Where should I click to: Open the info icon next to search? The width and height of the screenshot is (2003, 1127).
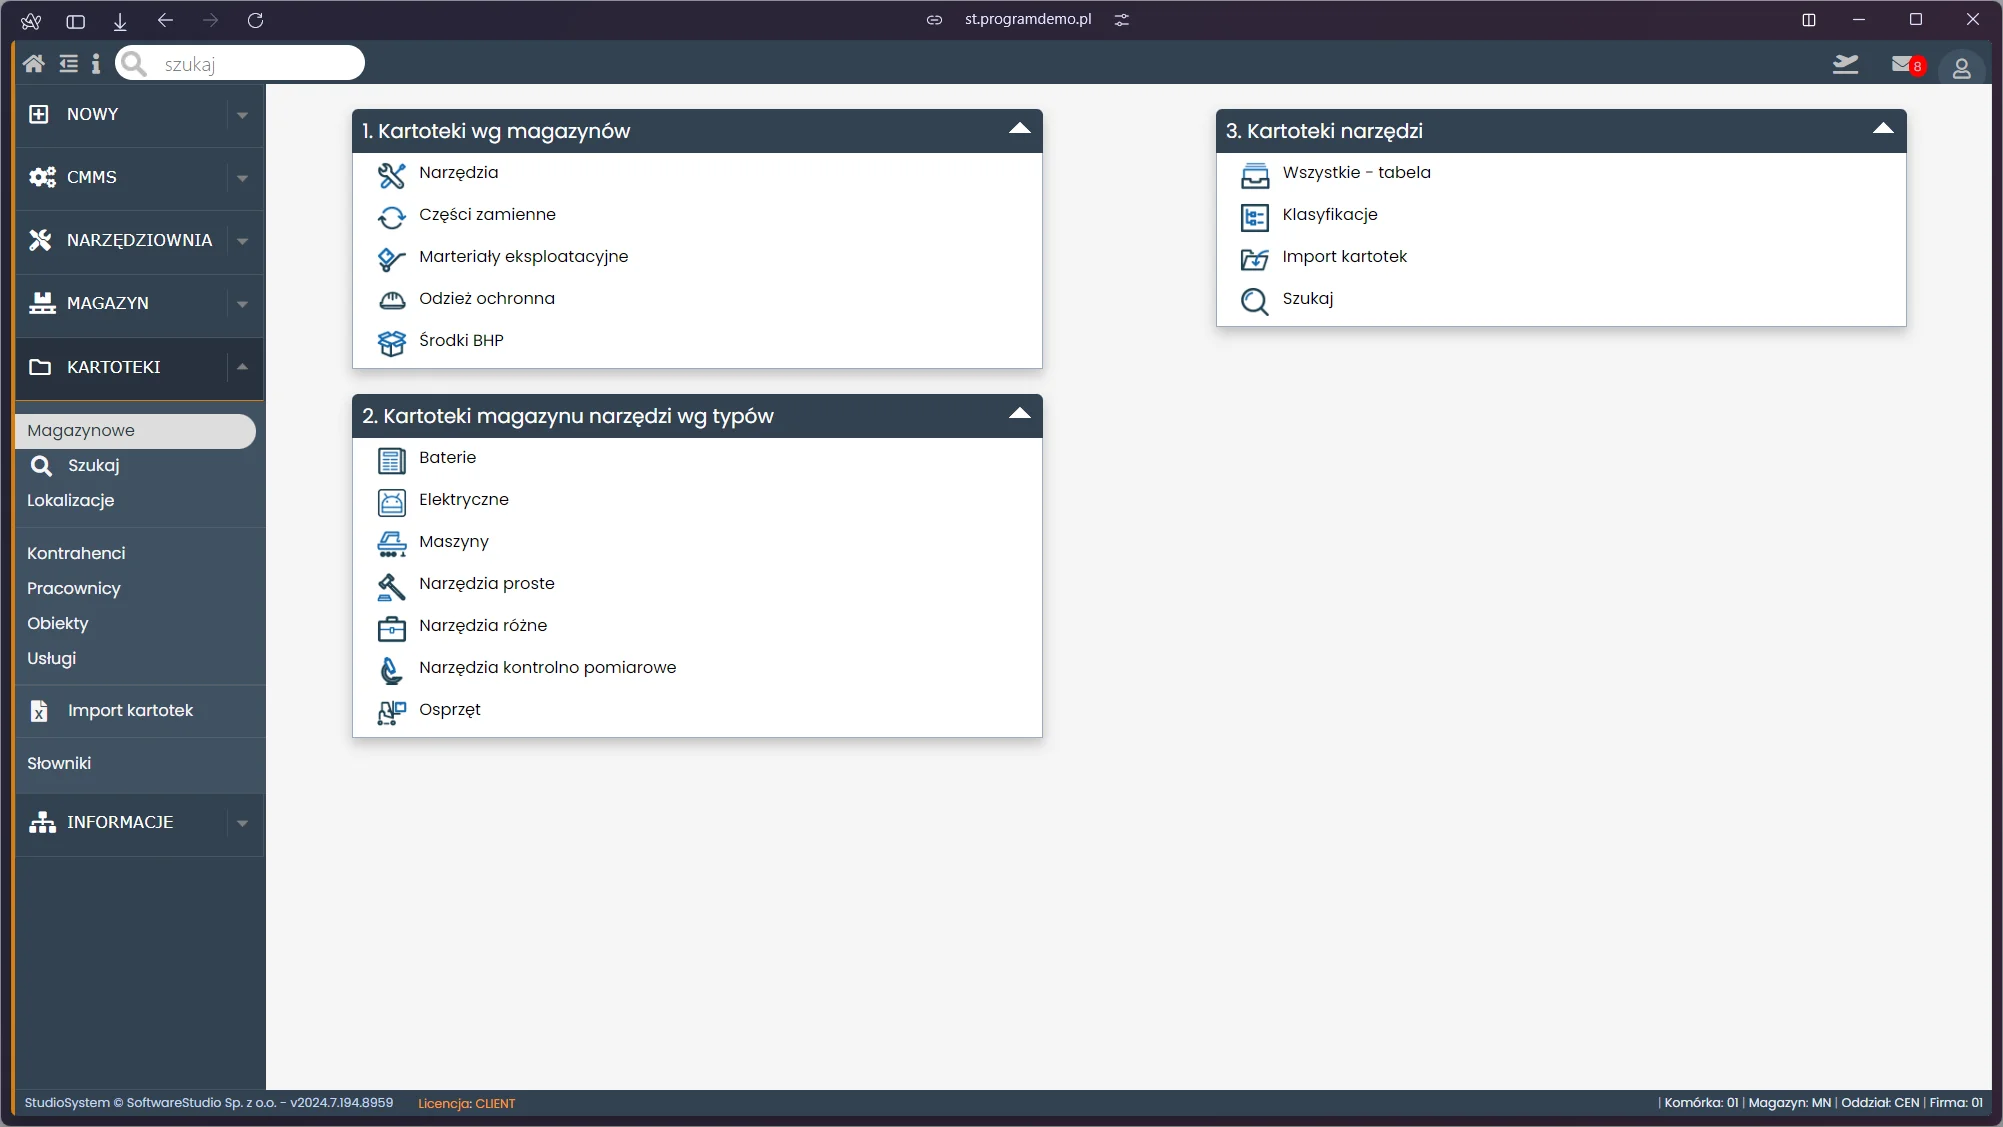(96, 64)
